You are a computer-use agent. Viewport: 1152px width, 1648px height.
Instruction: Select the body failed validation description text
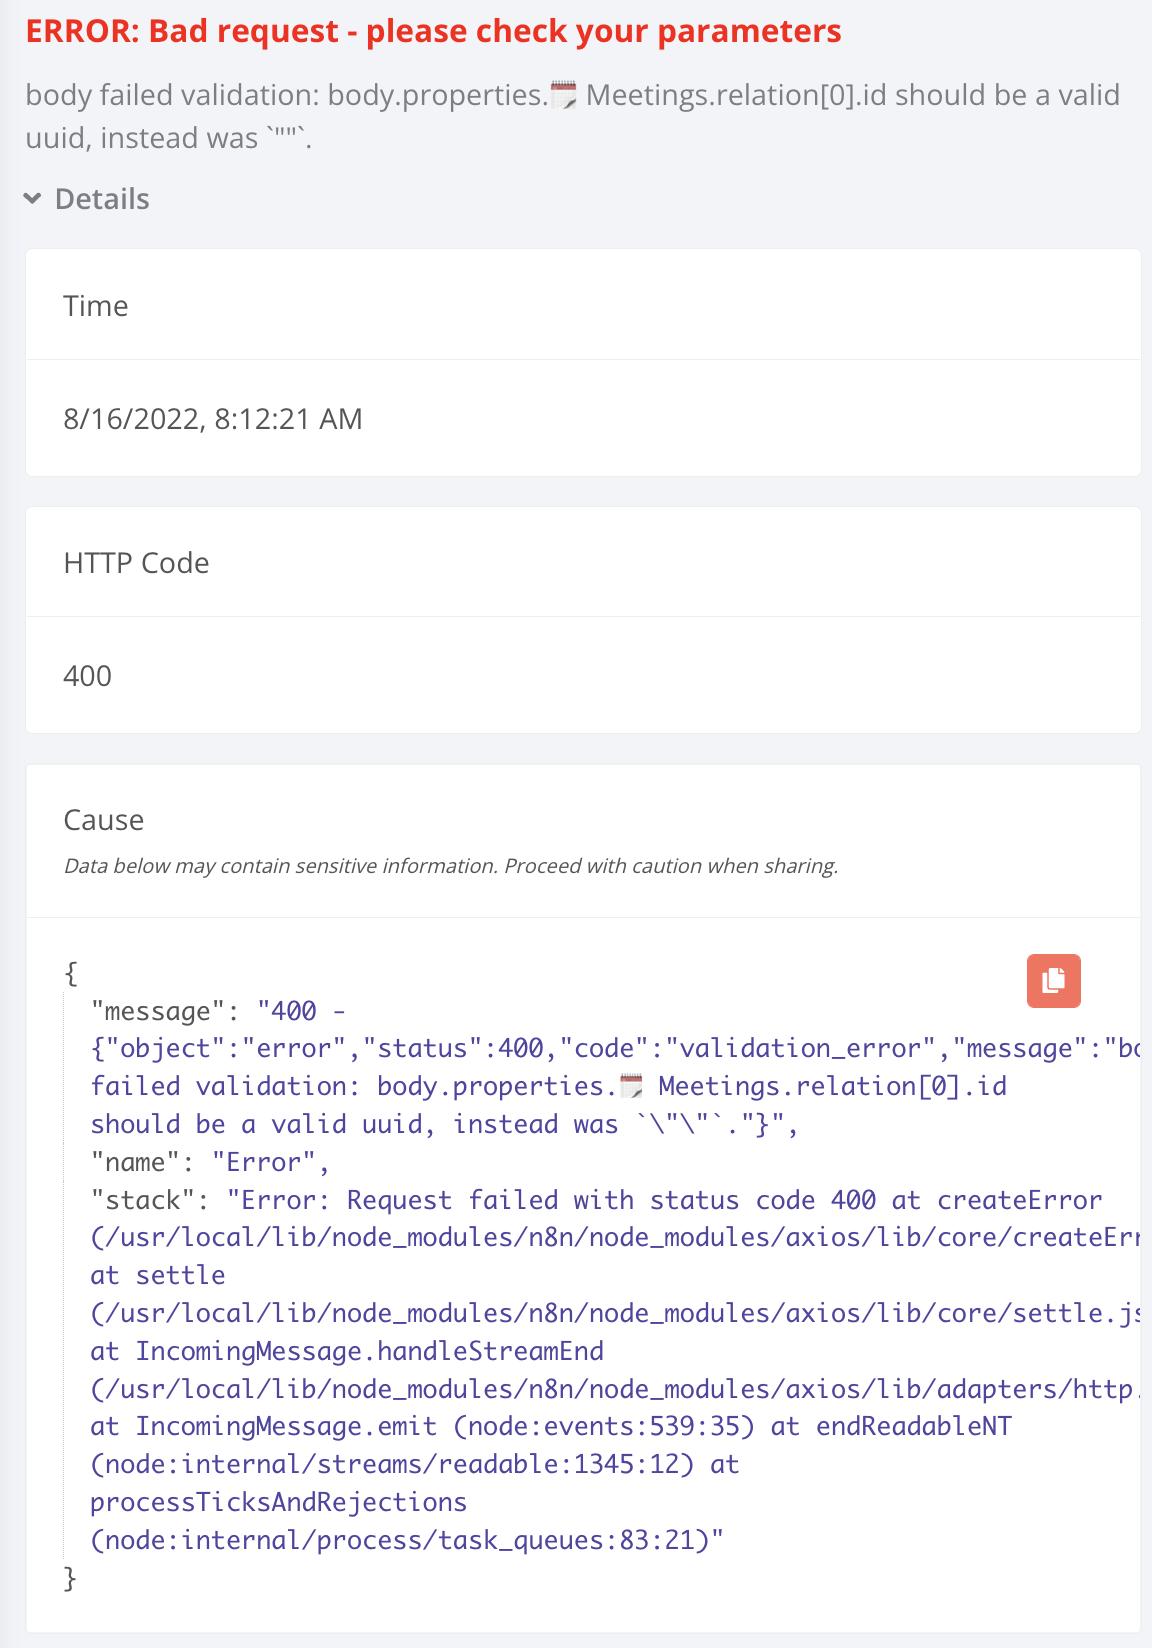tap(572, 116)
